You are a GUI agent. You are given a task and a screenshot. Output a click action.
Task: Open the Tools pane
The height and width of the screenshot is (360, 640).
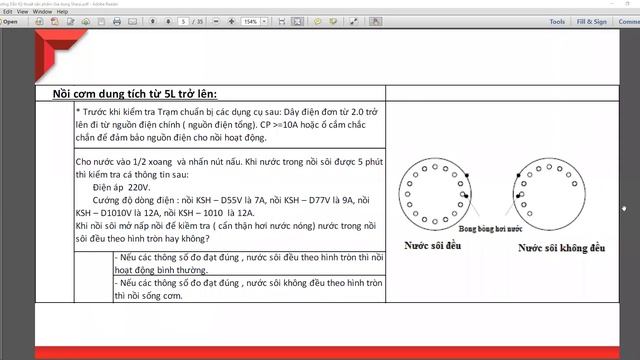pyautogui.click(x=557, y=22)
